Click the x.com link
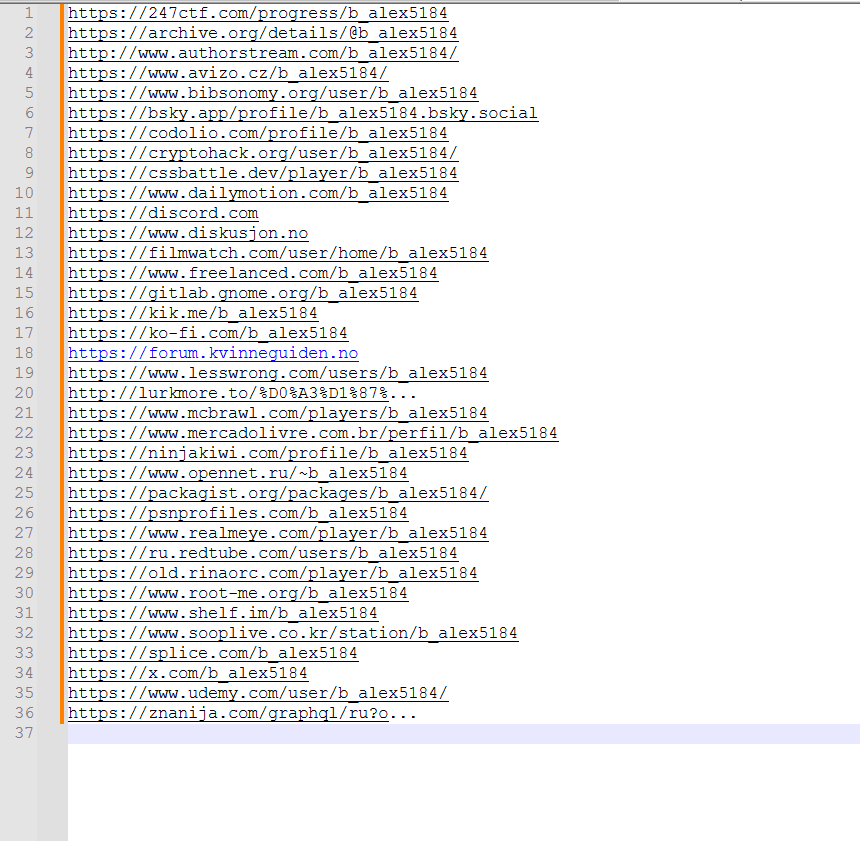Viewport: 860px width, 841px height. pyautogui.click(x=188, y=673)
